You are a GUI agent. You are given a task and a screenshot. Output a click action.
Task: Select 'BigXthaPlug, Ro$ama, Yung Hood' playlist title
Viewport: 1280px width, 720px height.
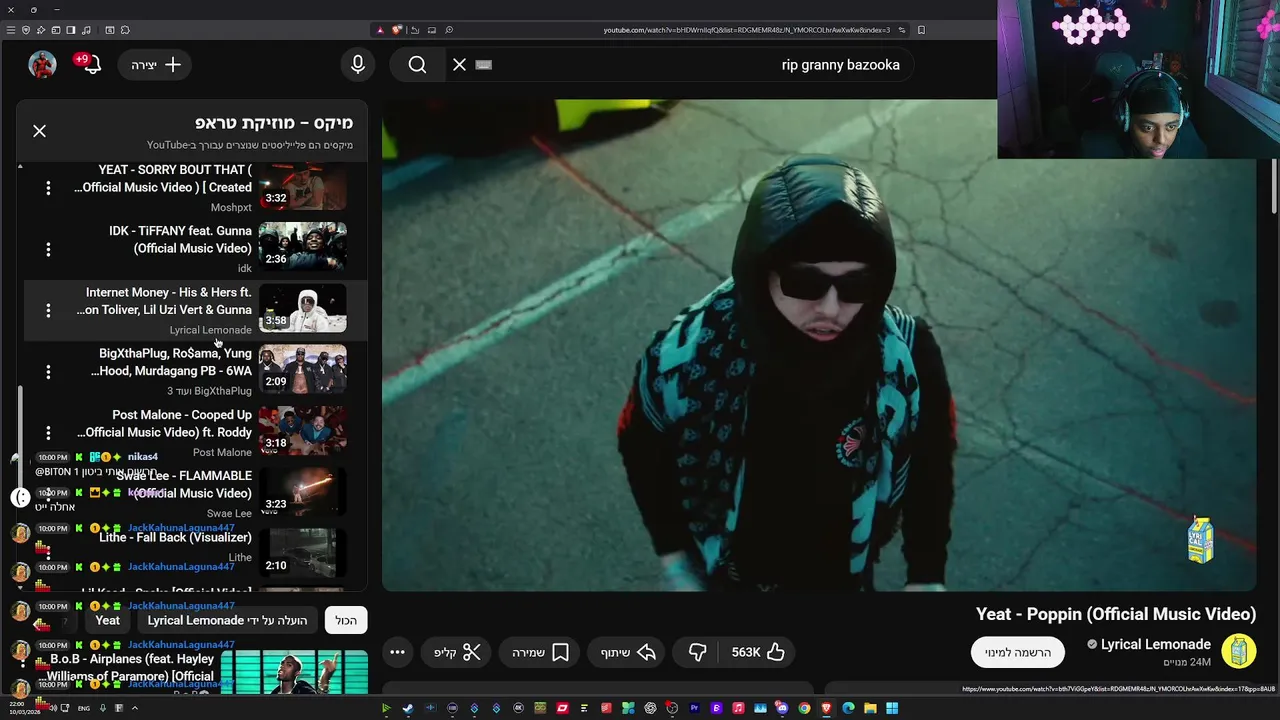[171, 362]
